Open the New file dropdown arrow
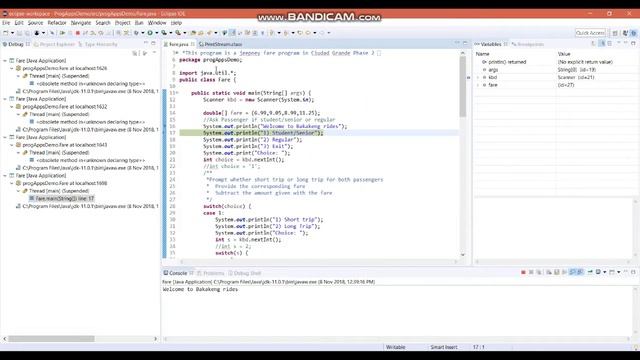This screenshot has height=360, width=640. (x=12, y=33)
